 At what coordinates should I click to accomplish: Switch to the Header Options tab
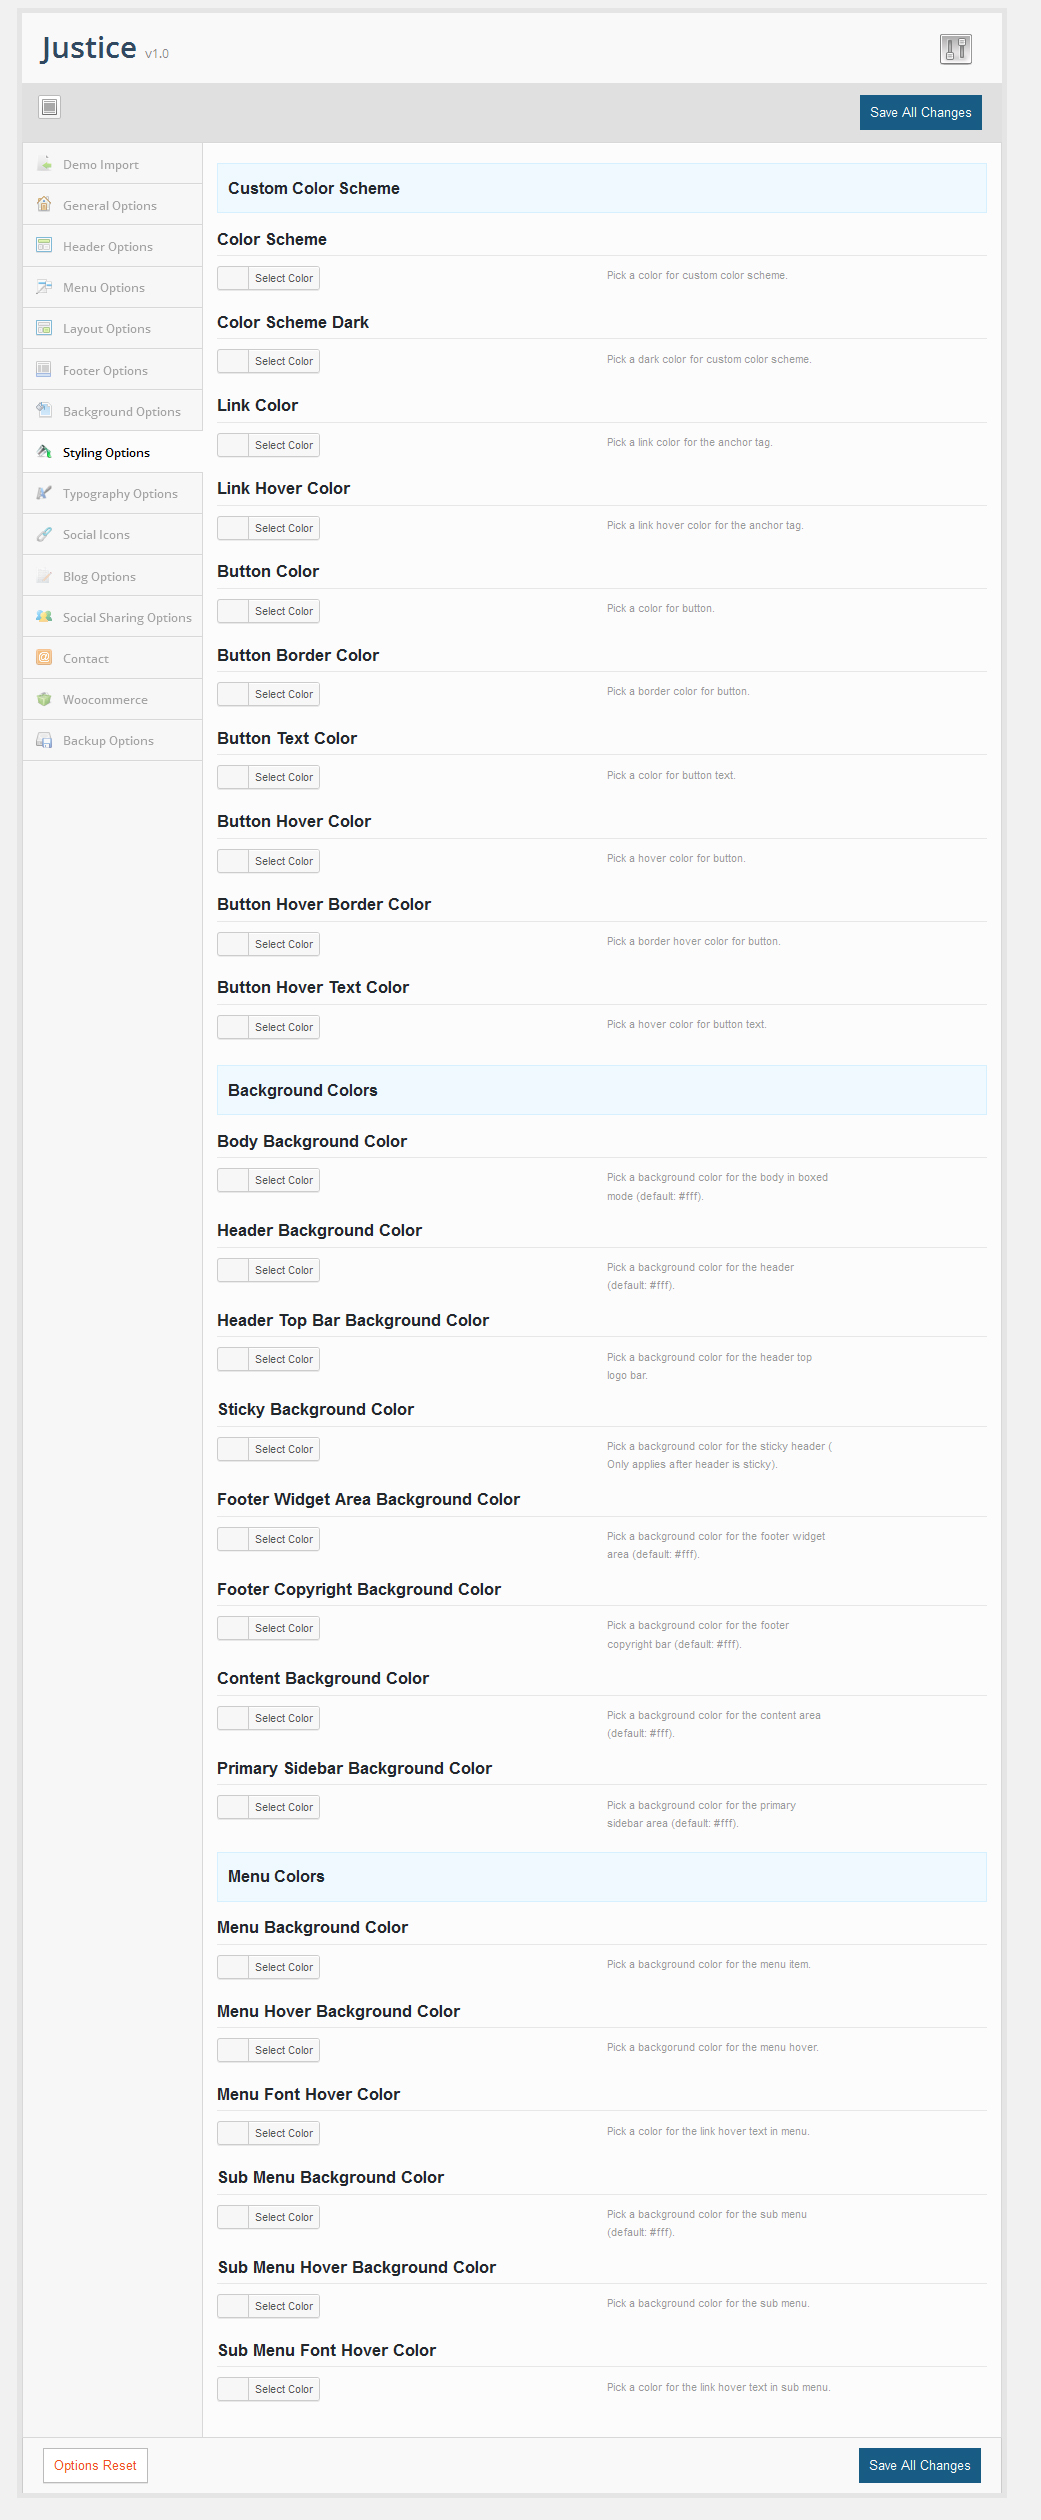[x=107, y=246]
